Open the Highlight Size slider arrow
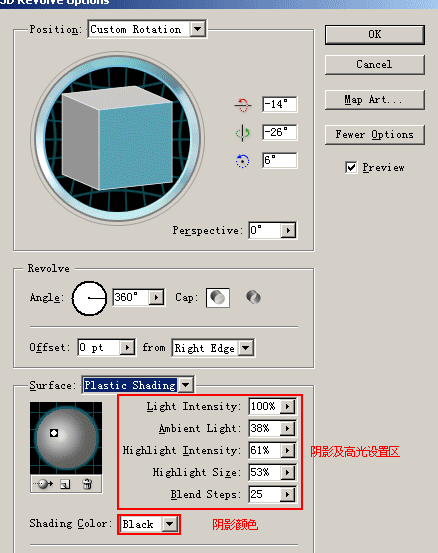This screenshot has width=438, height=553. pos(288,473)
